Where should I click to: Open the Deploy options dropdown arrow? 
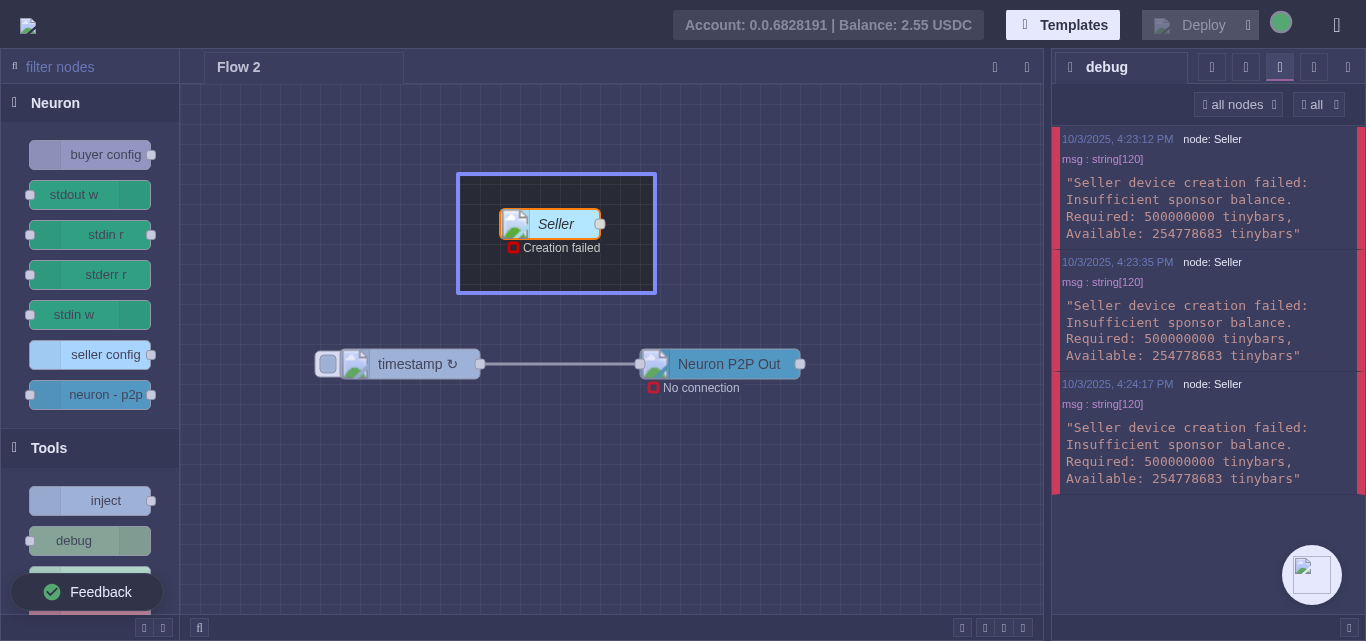(1248, 25)
